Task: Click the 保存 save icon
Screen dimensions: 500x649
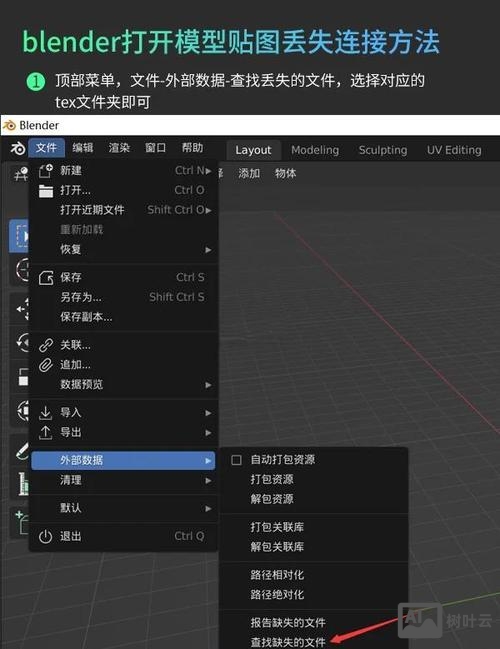Action: click(x=46, y=277)
